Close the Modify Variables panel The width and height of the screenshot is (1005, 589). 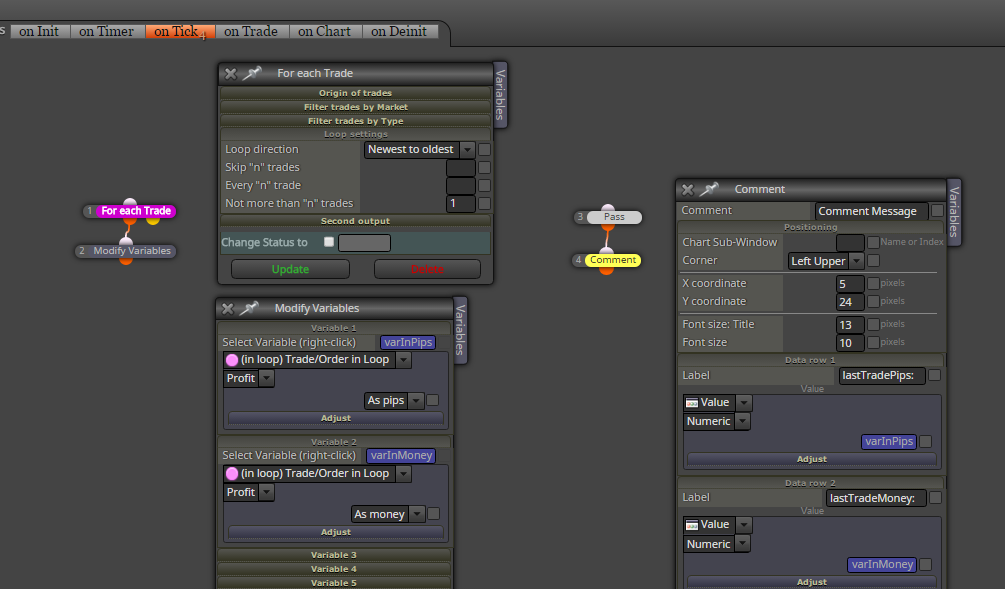point(228,308)
